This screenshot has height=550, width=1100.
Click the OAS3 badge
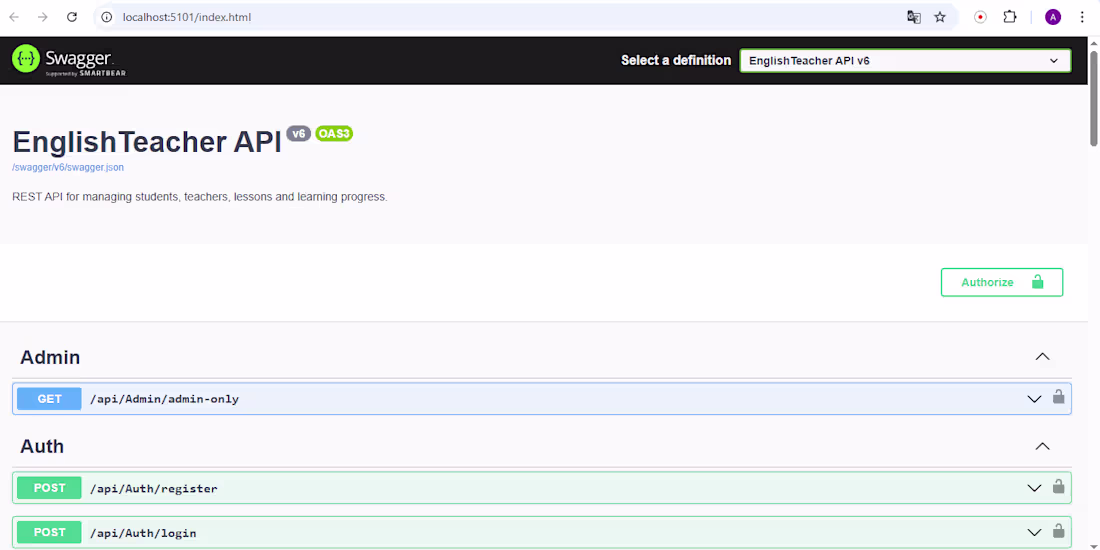(334, 133)
